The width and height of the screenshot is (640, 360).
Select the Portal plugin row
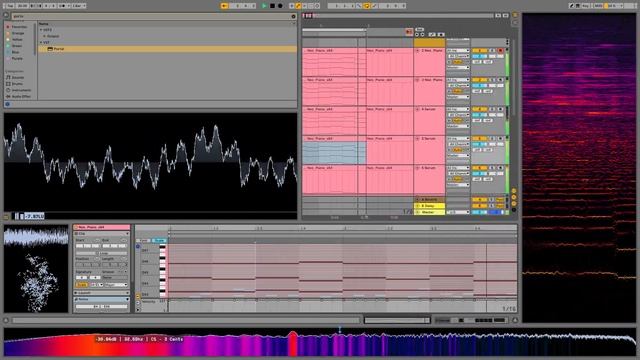167,49
